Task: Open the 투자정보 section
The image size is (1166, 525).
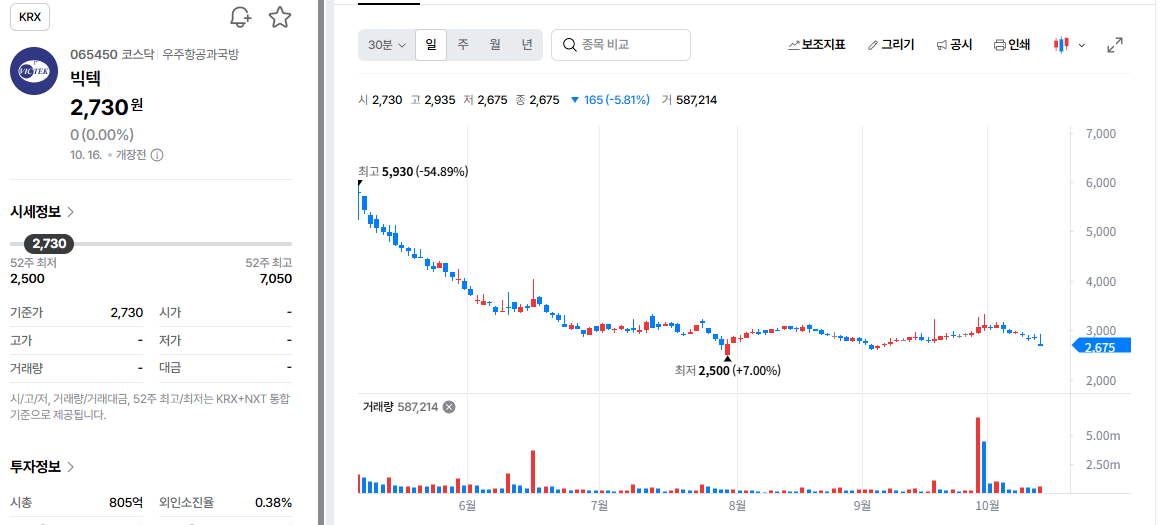Action: (42, 467)
